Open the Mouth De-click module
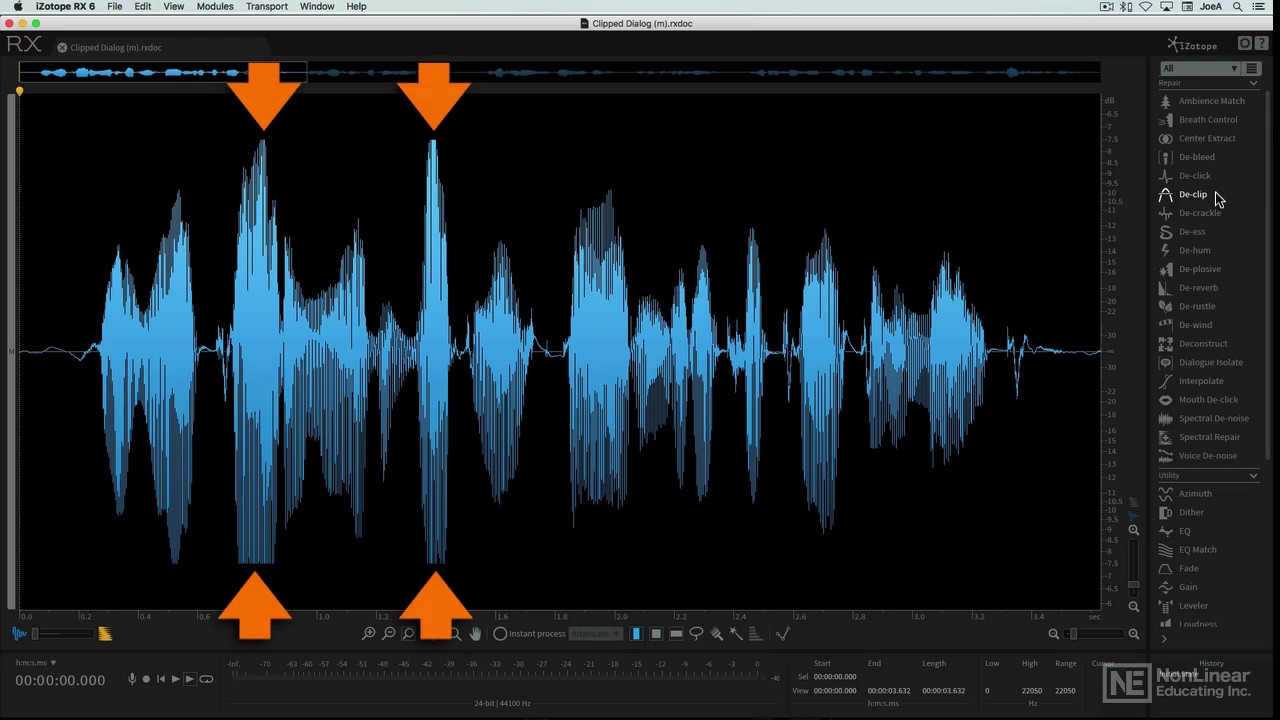The height and width of the screenshot is (720, 1280). (1199, 400)
